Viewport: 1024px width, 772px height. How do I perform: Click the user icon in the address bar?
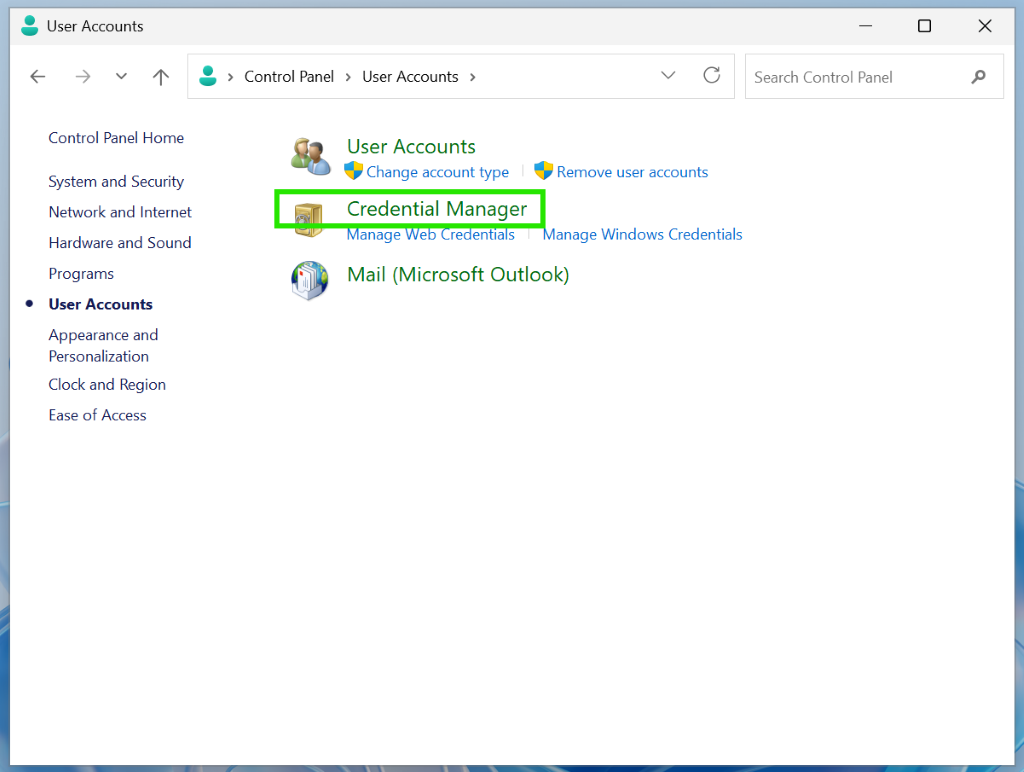pos(208,76)
